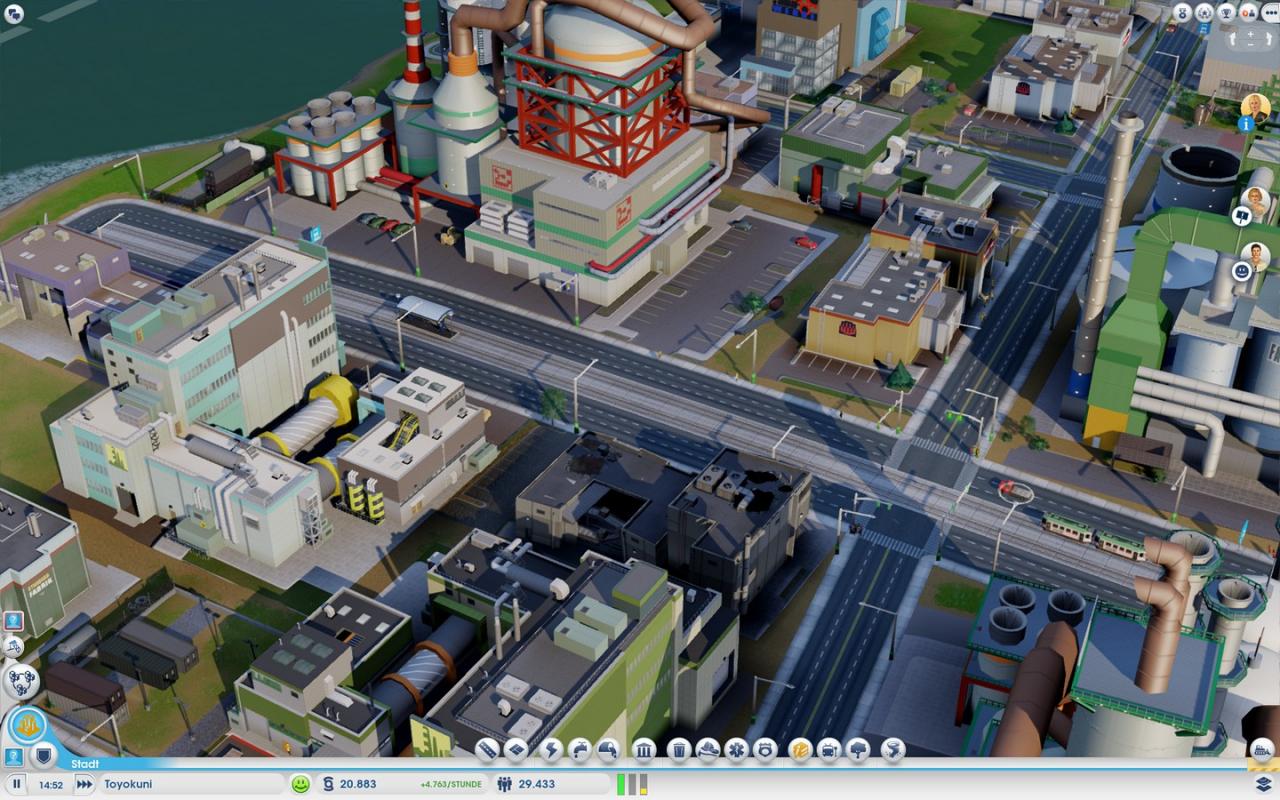The width and height of the screenshot is (1280, 800).
Task: Open the friends list icon
Action: pos(1250,13)
